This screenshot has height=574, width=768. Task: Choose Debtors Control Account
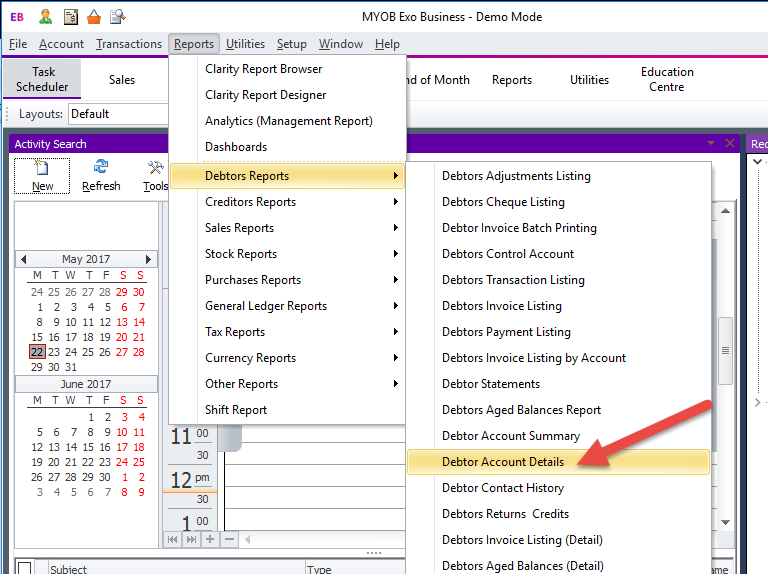point(558,254)
